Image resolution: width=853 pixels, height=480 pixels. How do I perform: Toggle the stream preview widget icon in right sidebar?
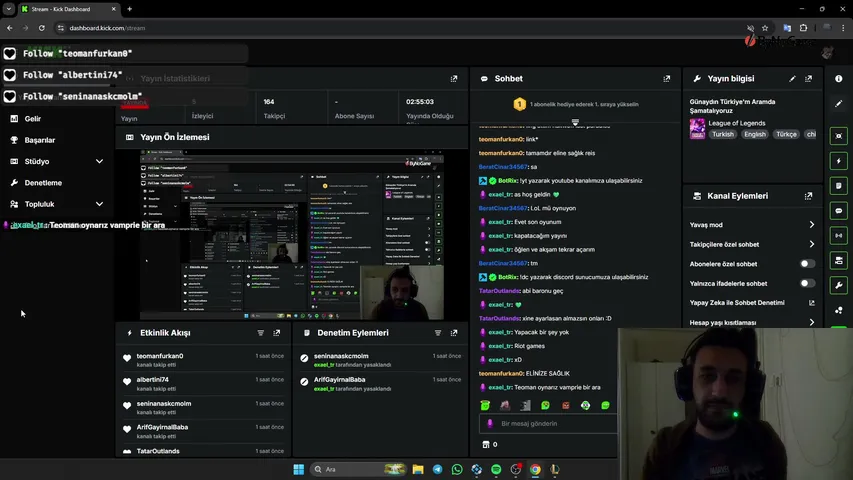pyautogui.click(x=838, y=136)
